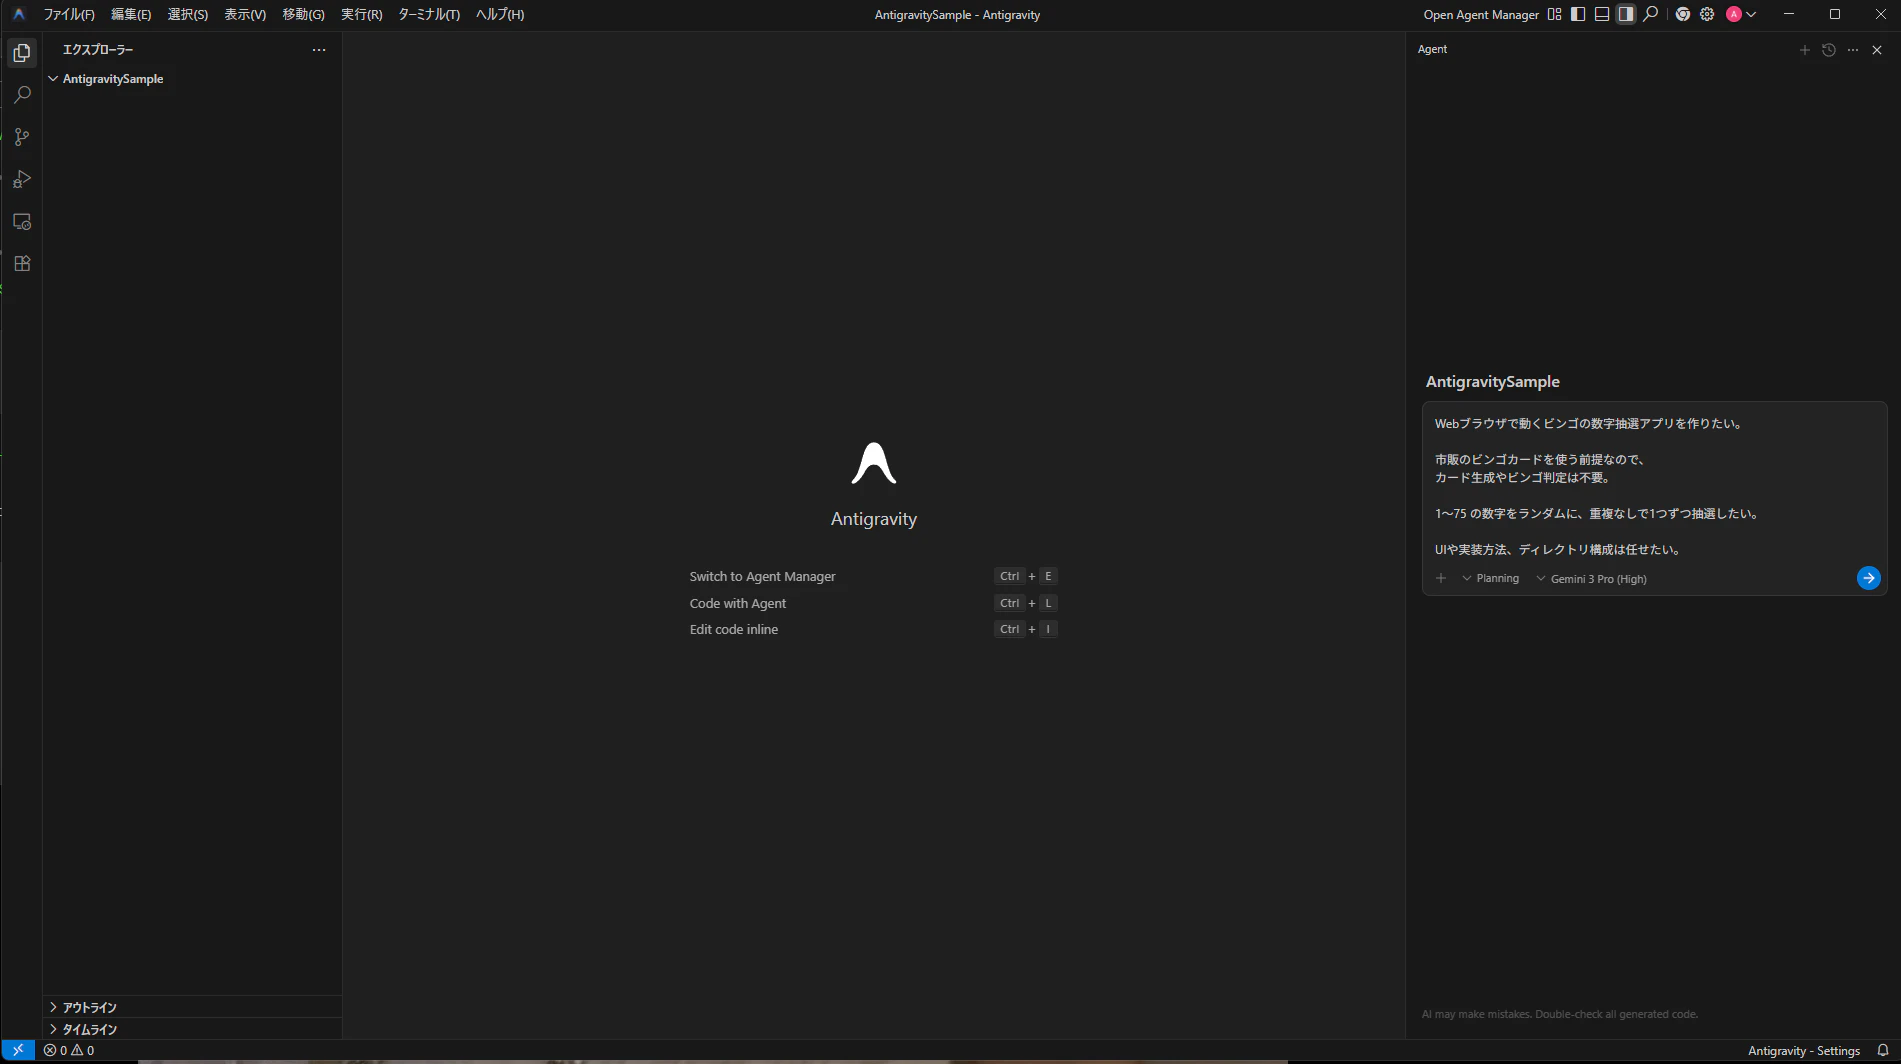
Task: Add context with plus icon in prompt box
Action: pyautogui.click(x=1441, y=578)
